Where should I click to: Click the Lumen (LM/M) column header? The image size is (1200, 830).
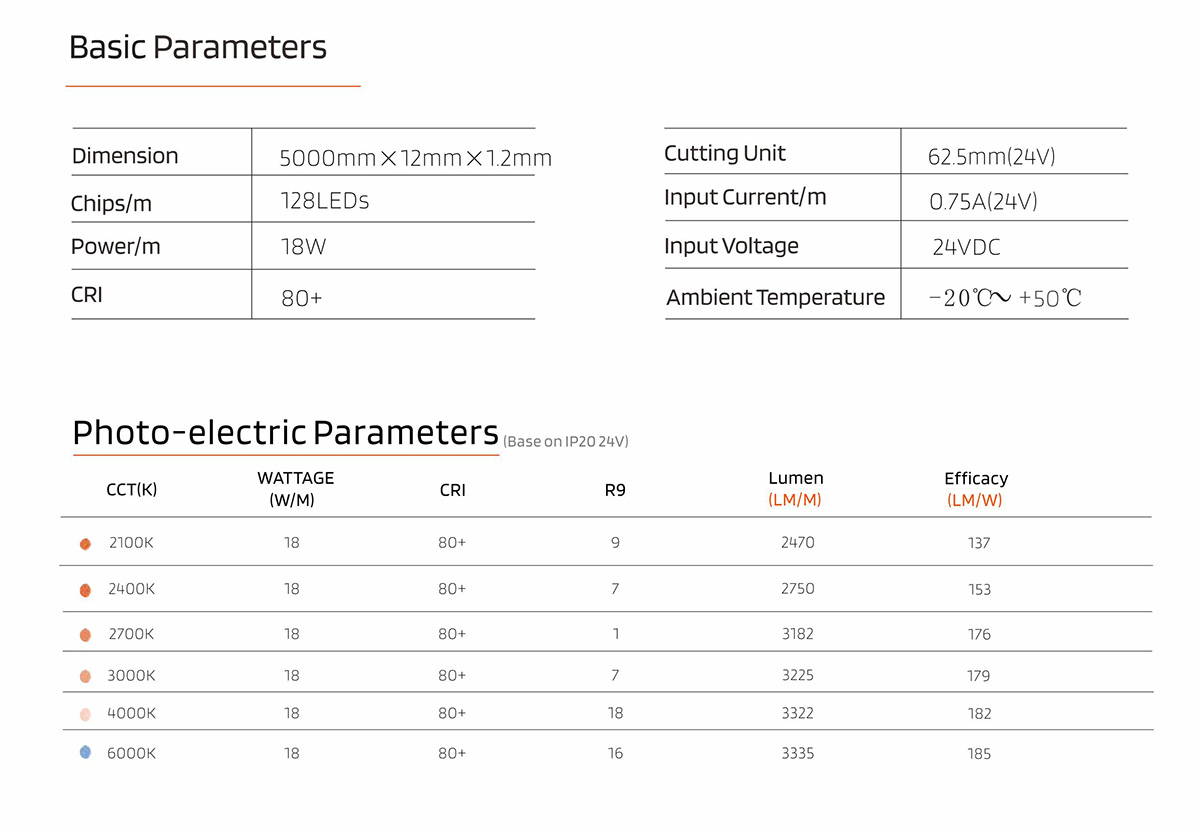[x=796, y=489]
